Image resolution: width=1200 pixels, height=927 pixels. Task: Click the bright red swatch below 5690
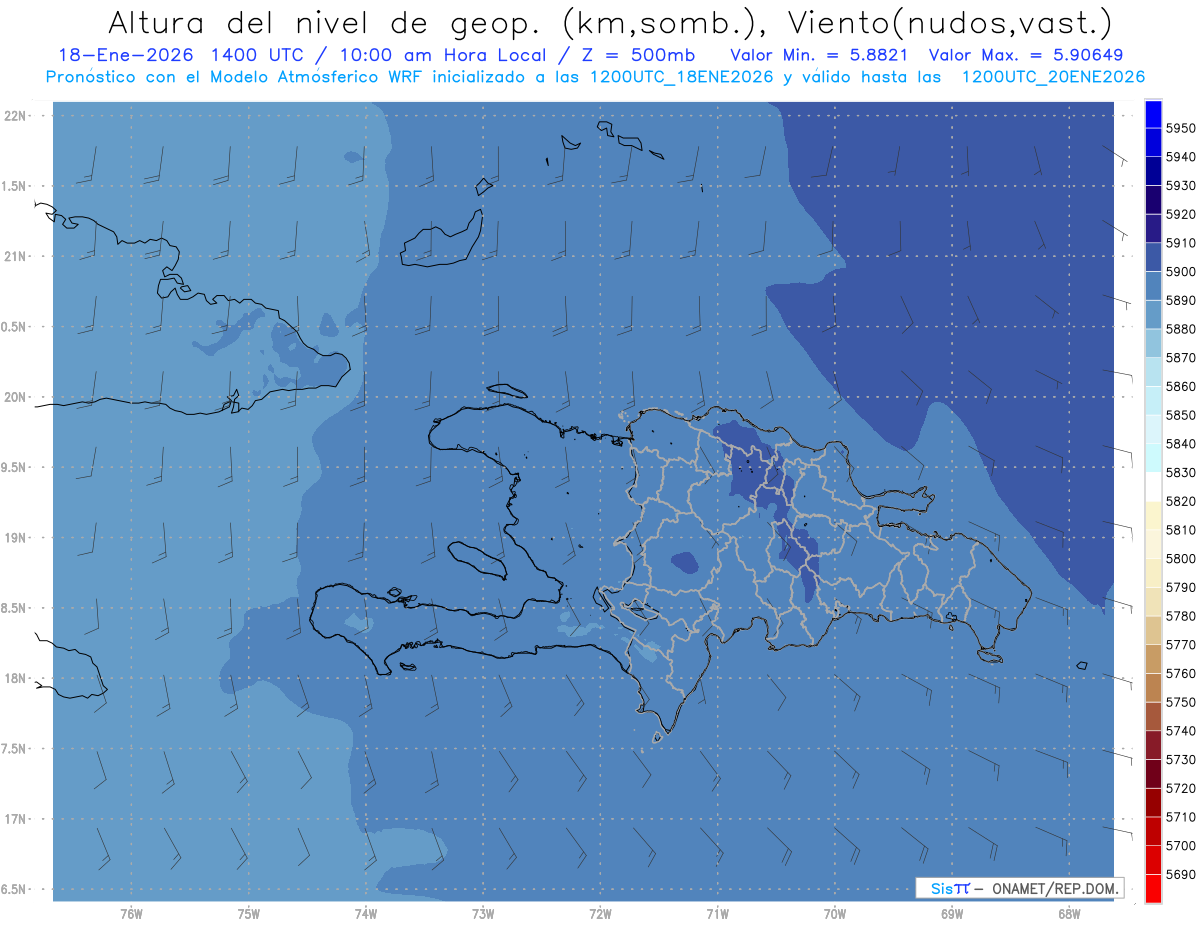(x=1153, y=888)
